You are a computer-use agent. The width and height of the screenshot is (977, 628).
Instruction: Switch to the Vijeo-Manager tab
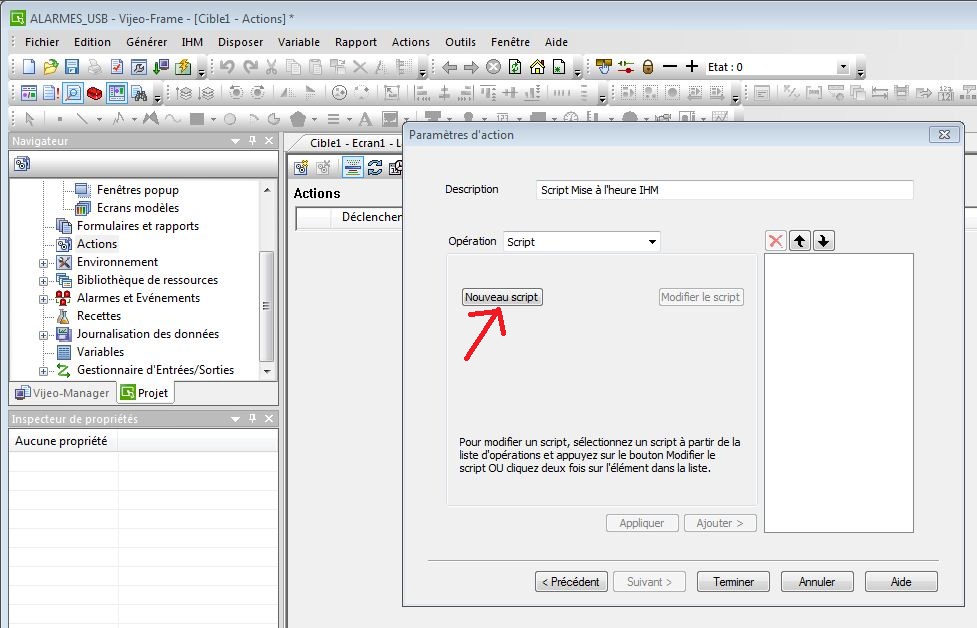(62, 393)
